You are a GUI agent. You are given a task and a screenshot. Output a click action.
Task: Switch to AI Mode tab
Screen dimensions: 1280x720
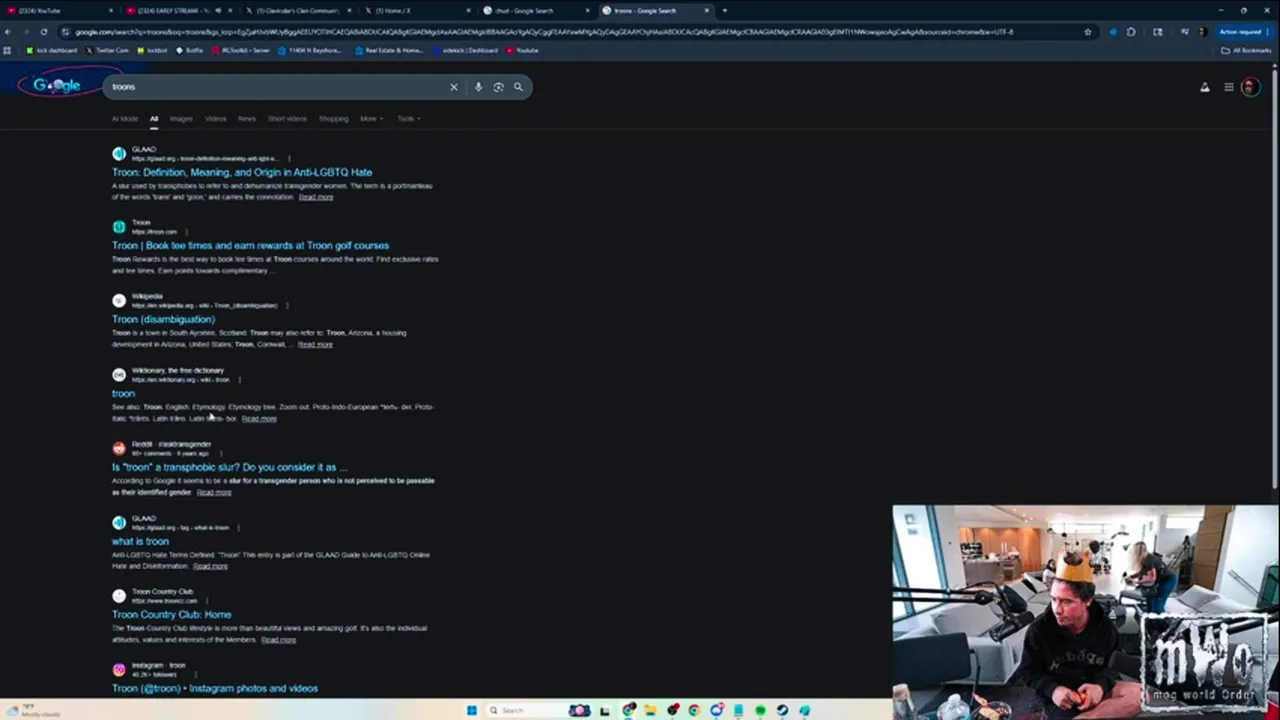click(x=125, y=119)
